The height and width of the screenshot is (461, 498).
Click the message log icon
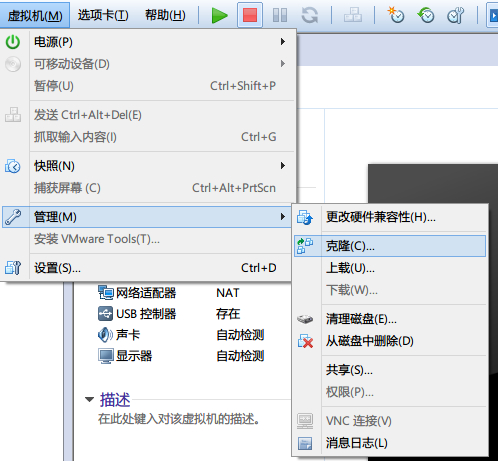pyautogui.click(x=305, y=443)
